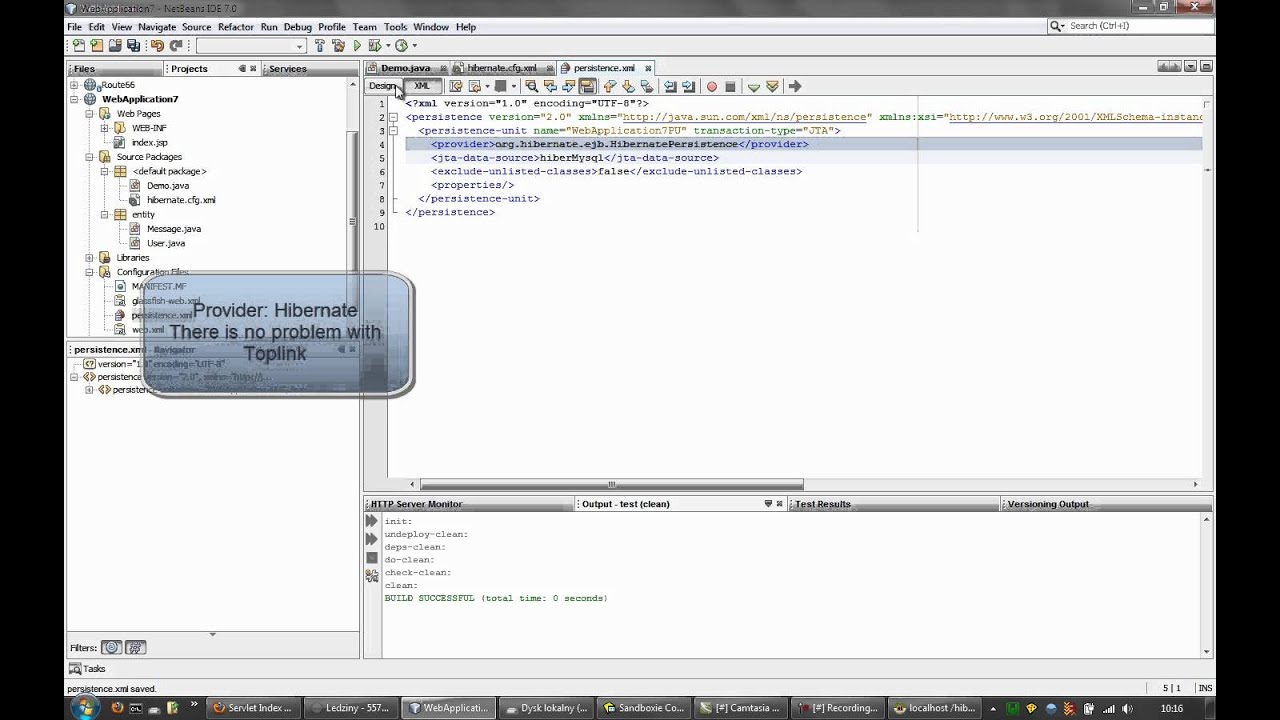
Task: Select User.java in the project tree
Action: pyautogui.click(x=166, y=243)
